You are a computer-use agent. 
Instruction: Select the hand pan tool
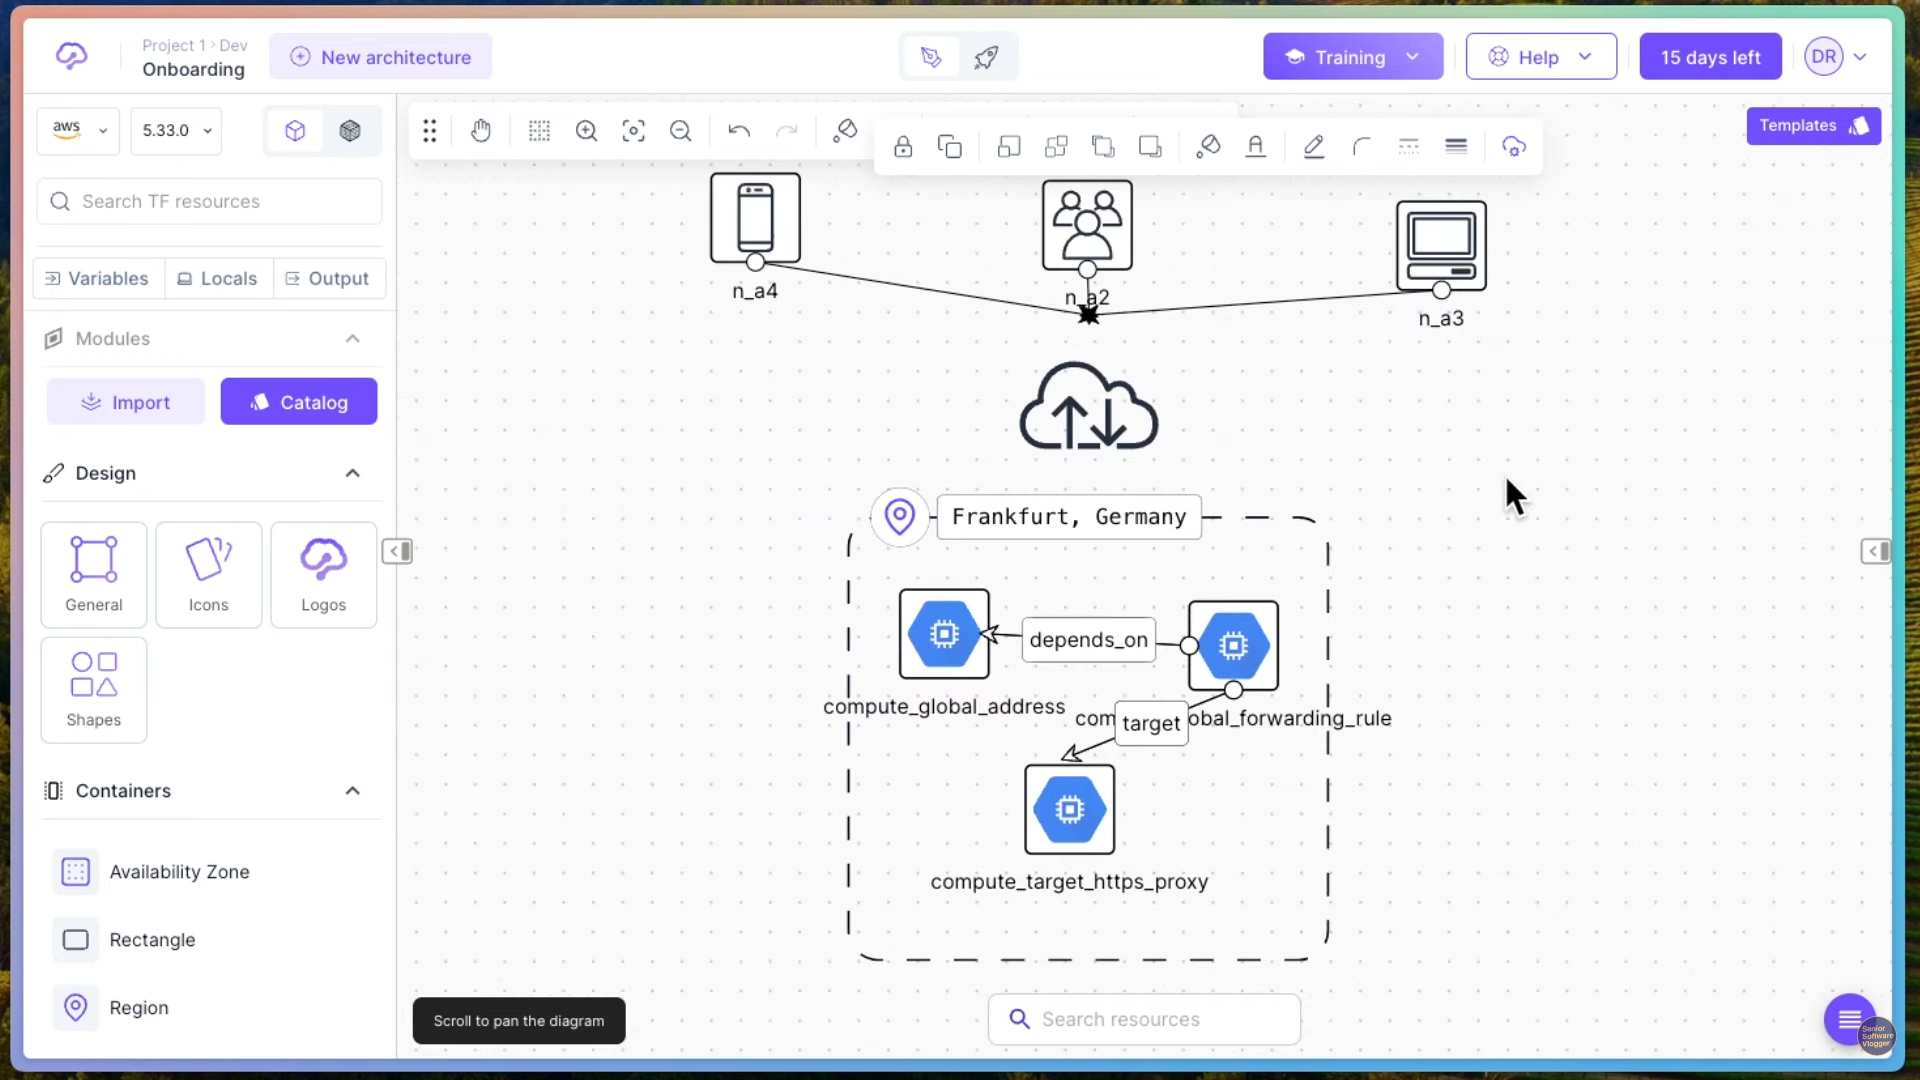(481, 131)
